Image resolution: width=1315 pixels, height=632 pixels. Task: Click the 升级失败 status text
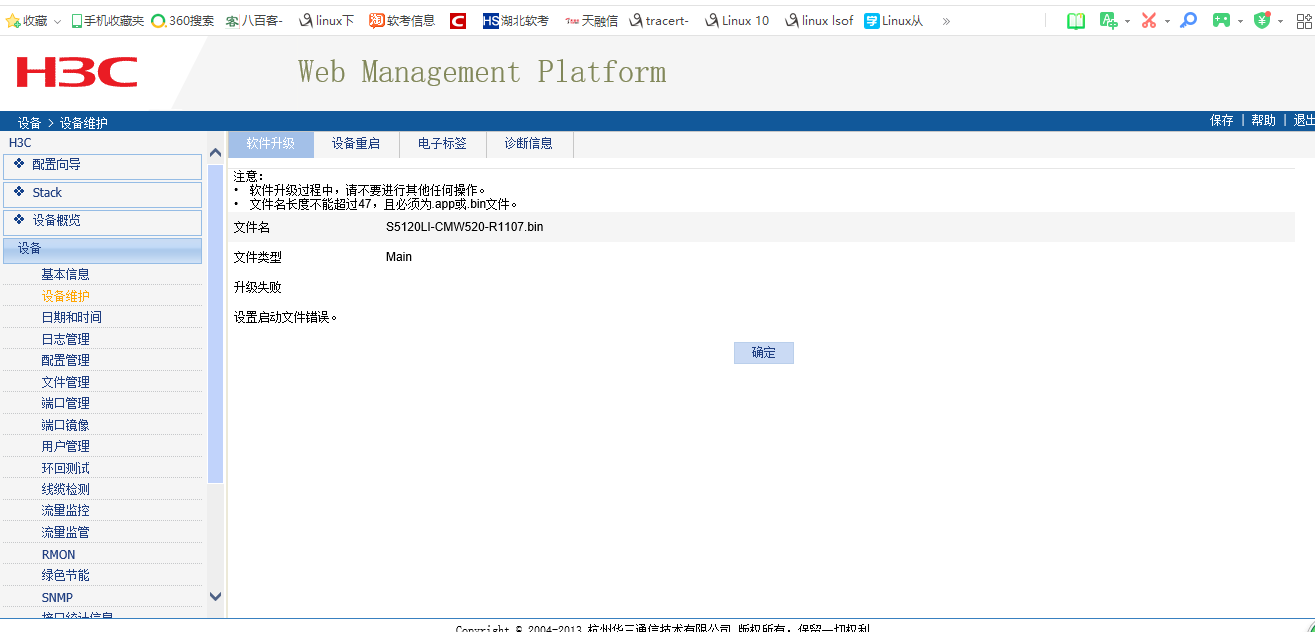(257, 287)
